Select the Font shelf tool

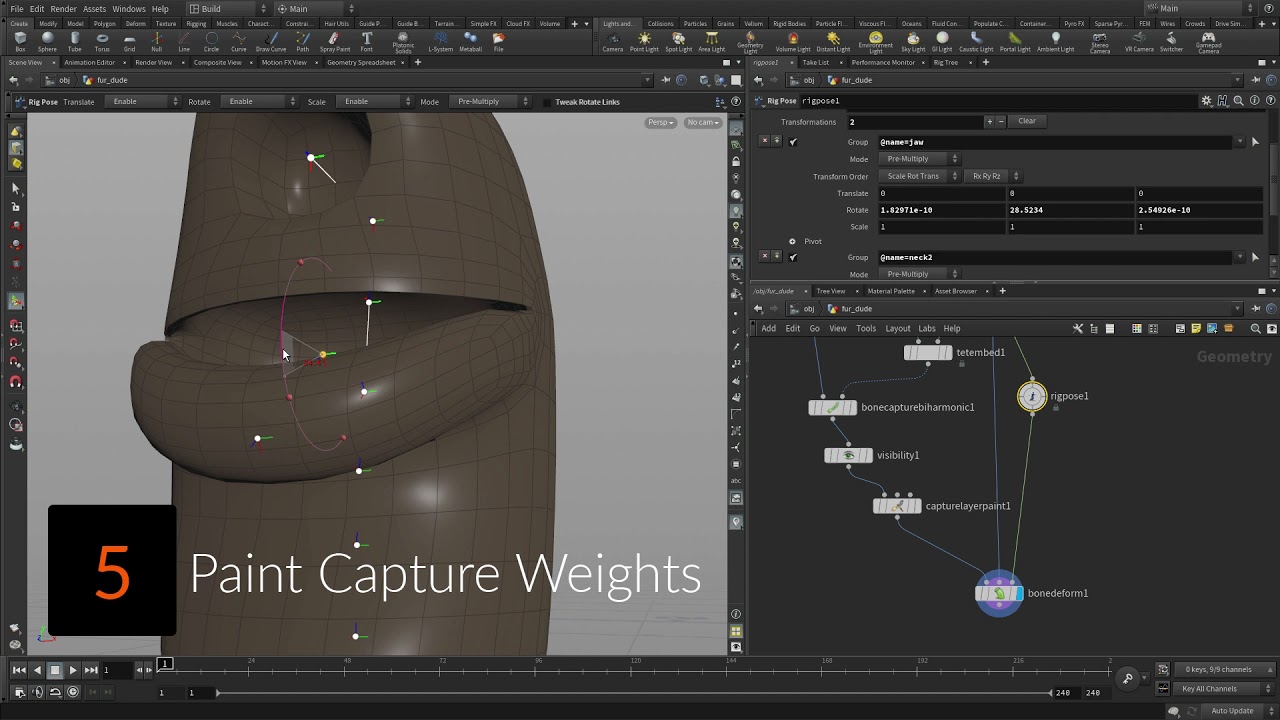[x=367, y=42]
